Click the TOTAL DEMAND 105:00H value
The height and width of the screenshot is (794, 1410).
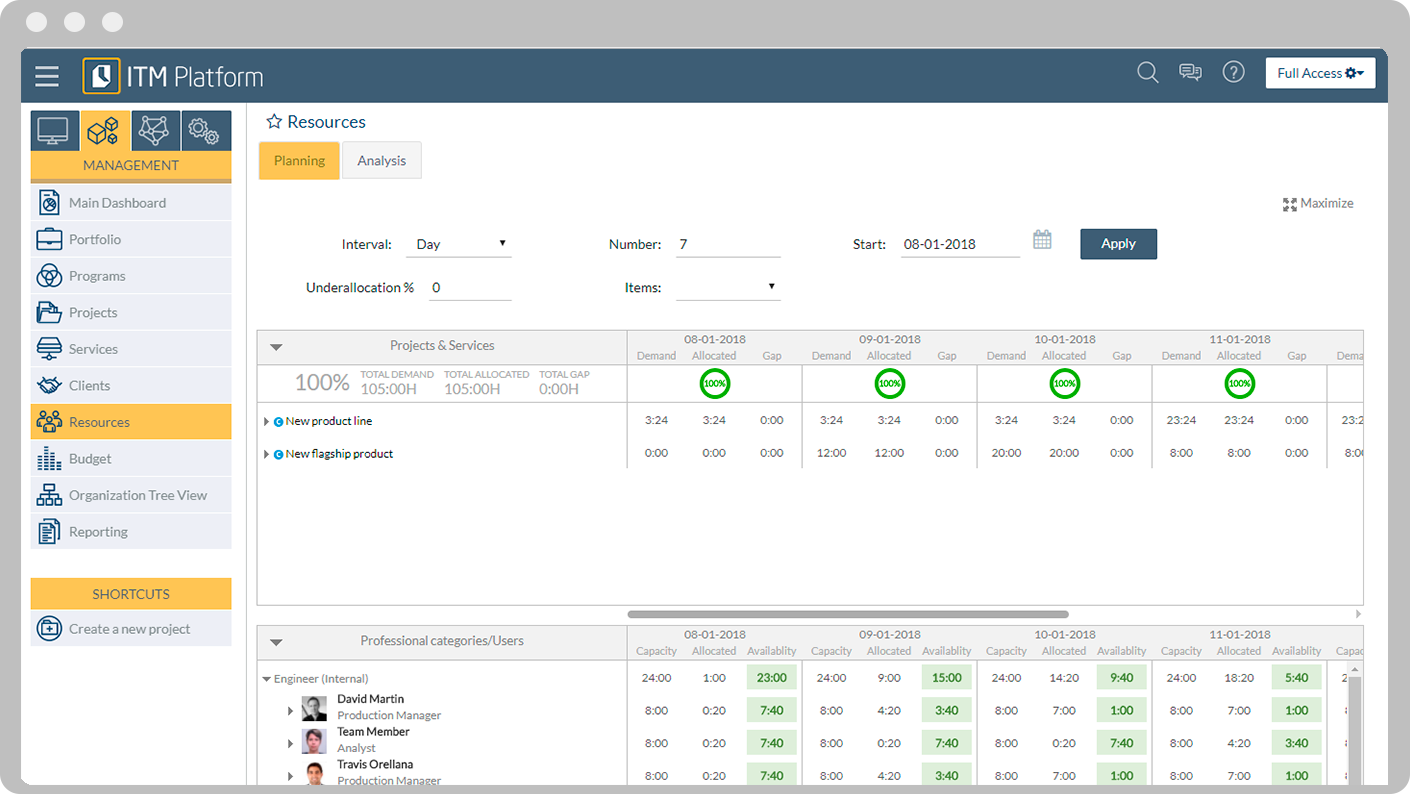click(389, 389)
